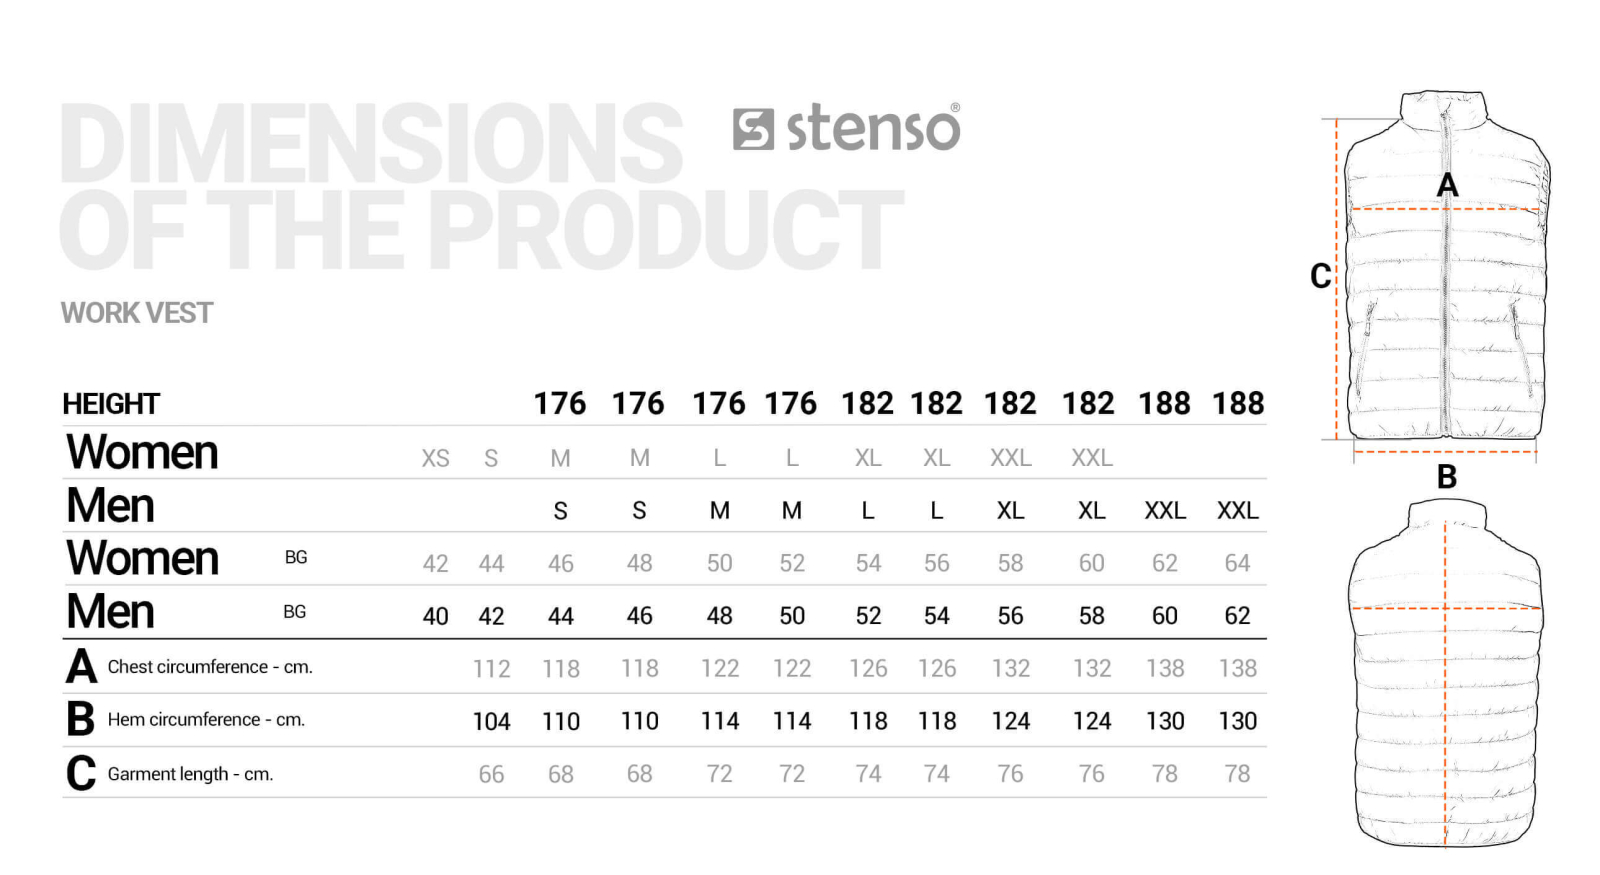Click letter A on the front vest diagram
Viewport: 1600px width, 875px height.
(1447, 186)
